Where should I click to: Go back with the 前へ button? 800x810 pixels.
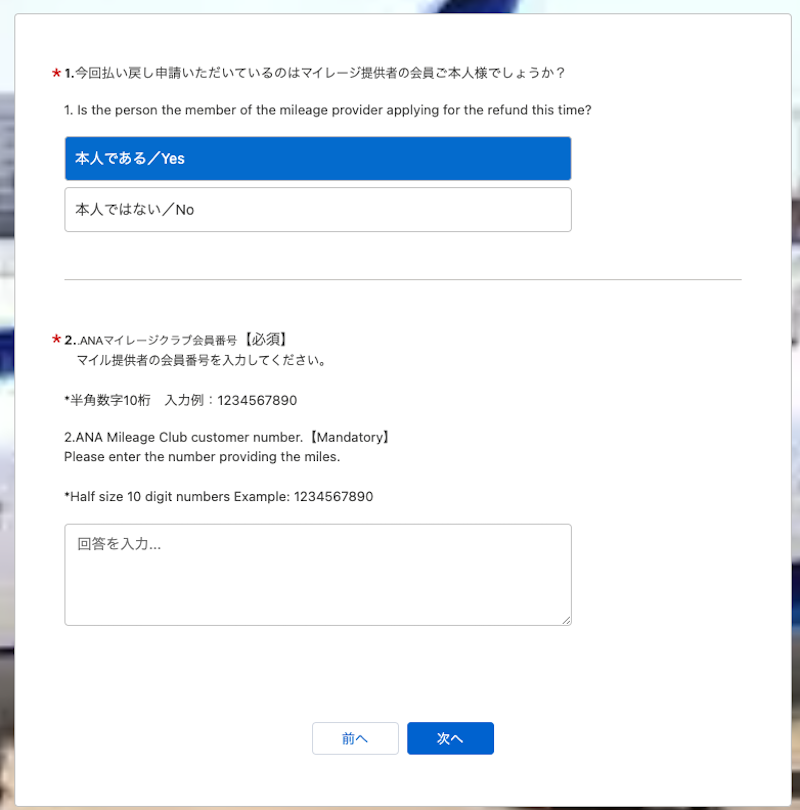coord(355,738)
